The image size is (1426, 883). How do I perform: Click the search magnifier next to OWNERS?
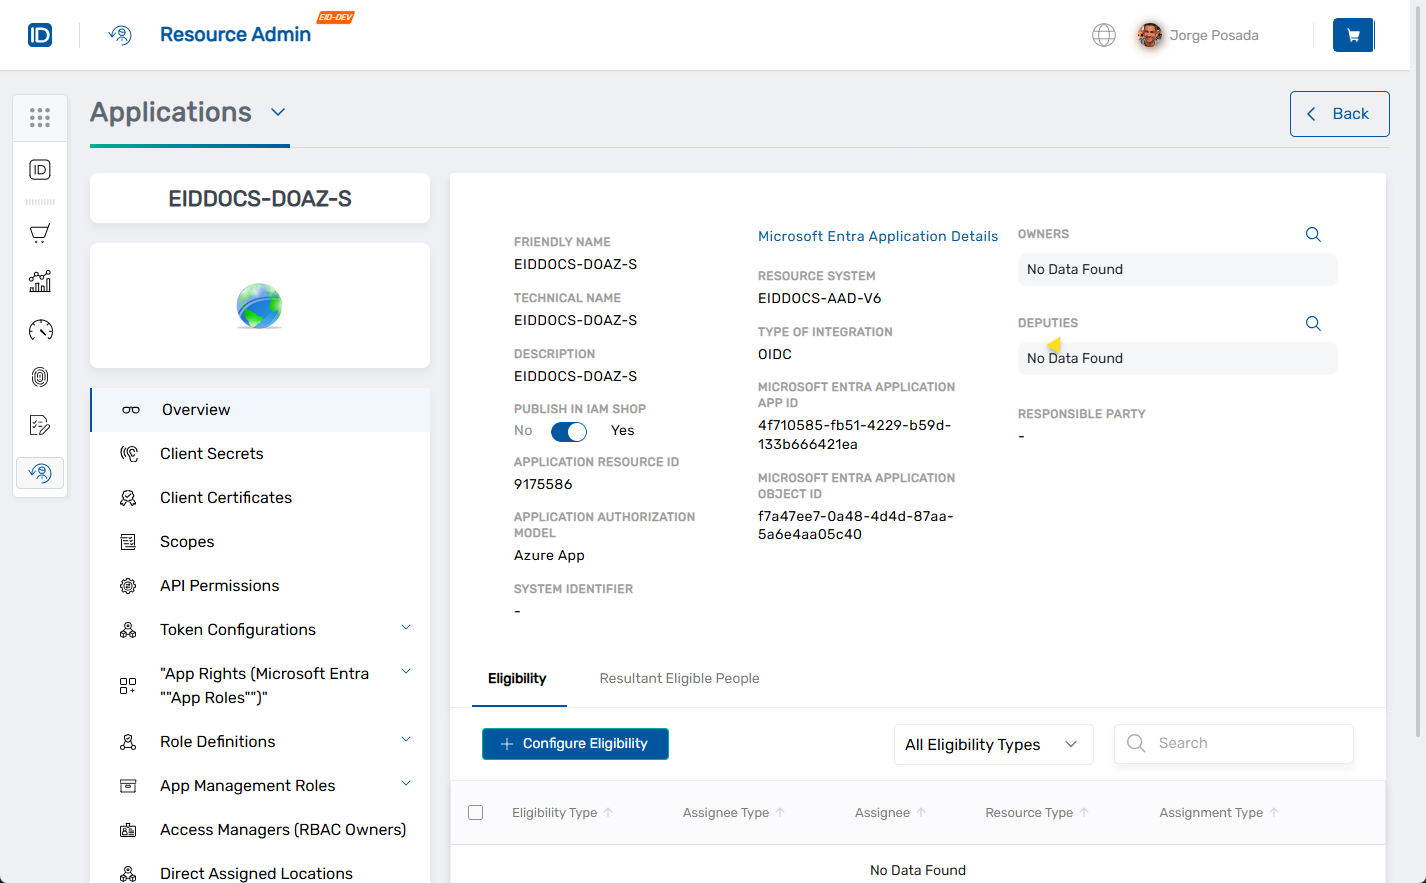(x=1313, y=234)
